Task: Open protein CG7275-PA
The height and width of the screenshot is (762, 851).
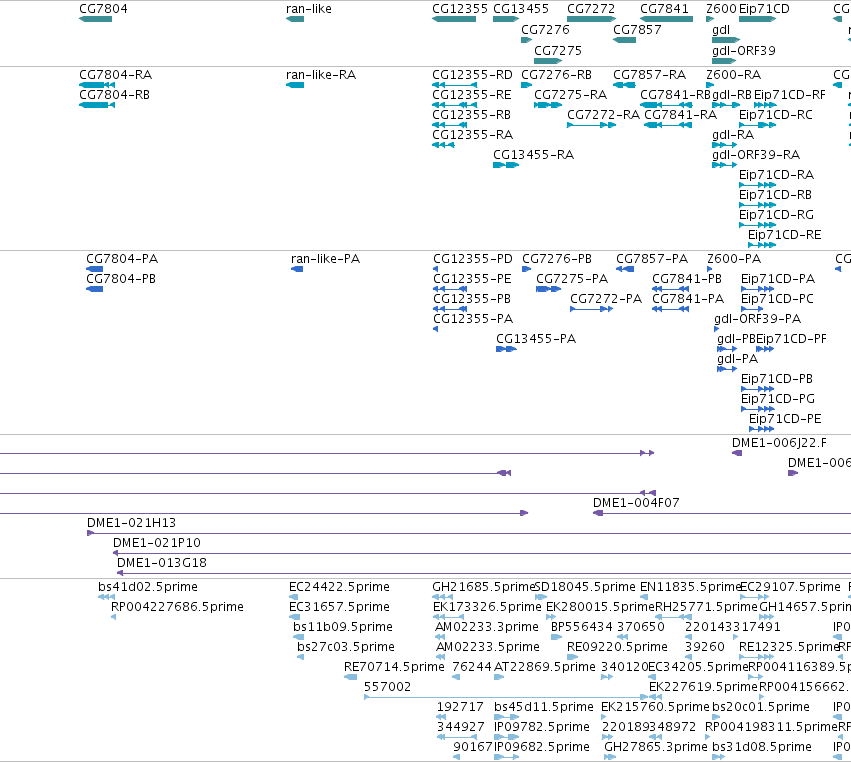Action: tap(572, 278)
